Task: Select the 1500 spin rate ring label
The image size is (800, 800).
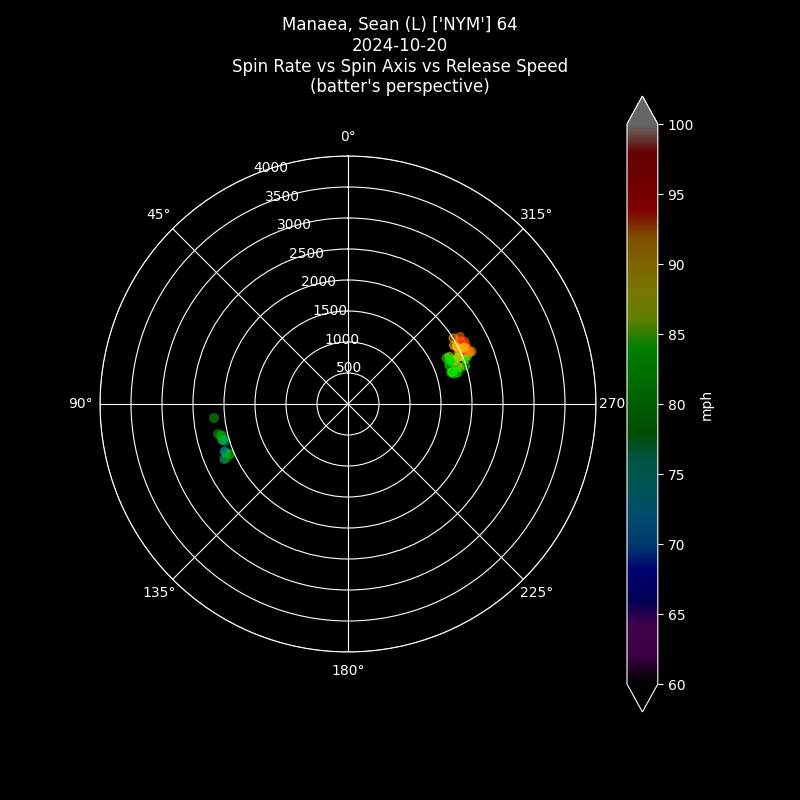Action: [x=330, y=310]
